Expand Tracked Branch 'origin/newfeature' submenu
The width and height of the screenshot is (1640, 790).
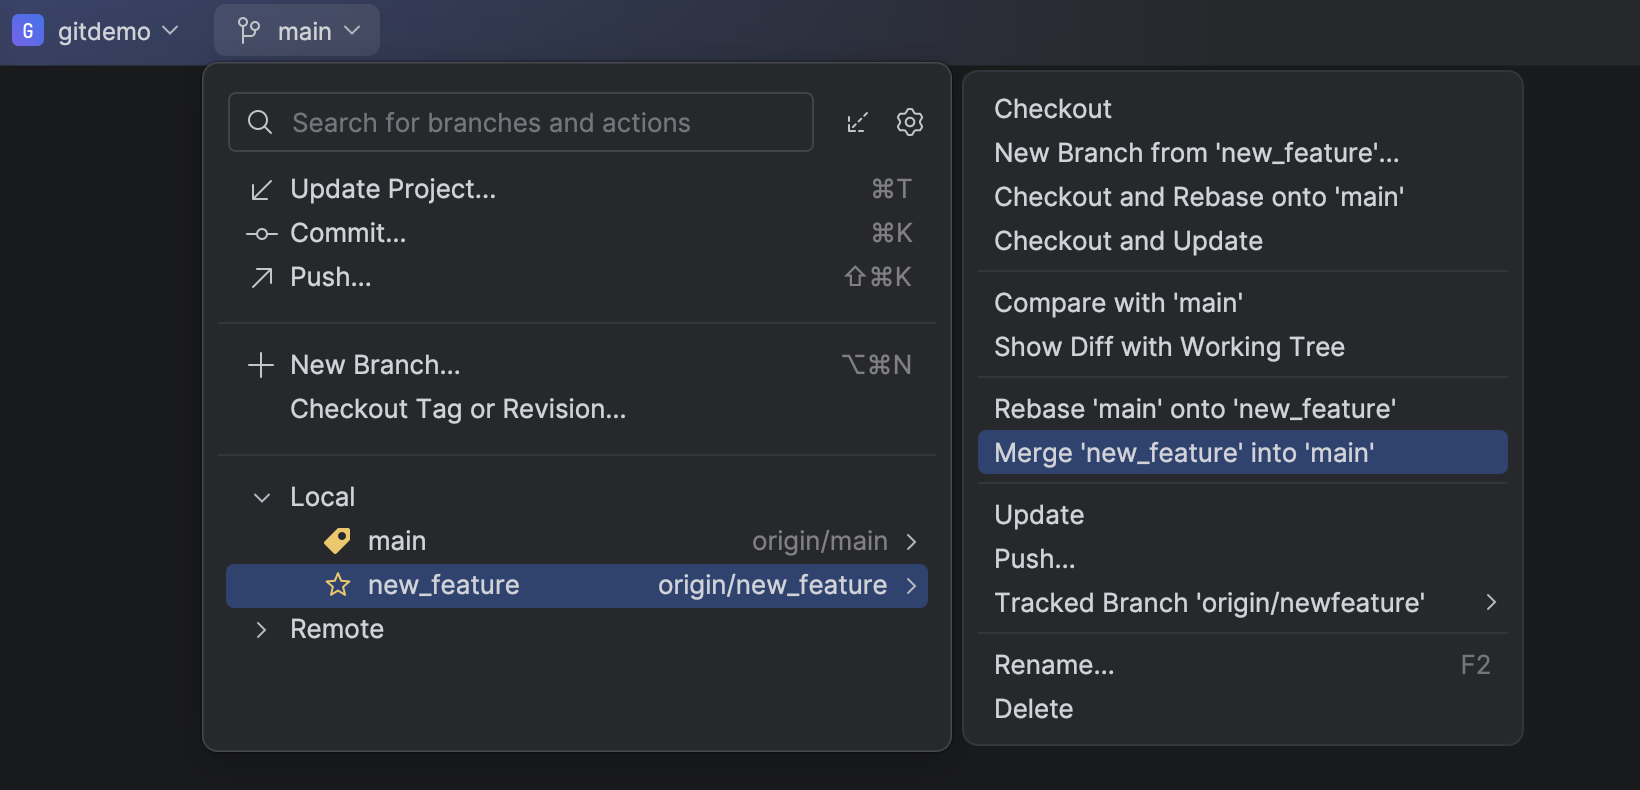click(x=1243, y=603)
